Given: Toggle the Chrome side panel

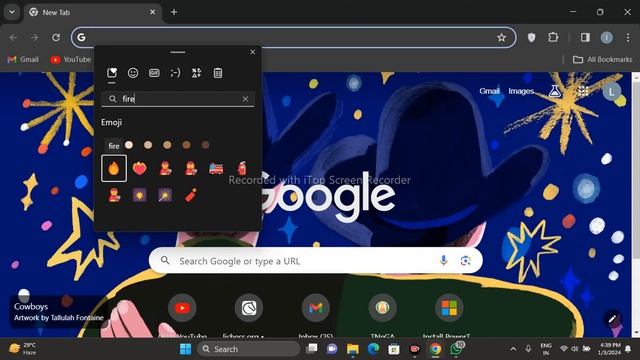Looking at the screenshot, I should tap(585, 38).
